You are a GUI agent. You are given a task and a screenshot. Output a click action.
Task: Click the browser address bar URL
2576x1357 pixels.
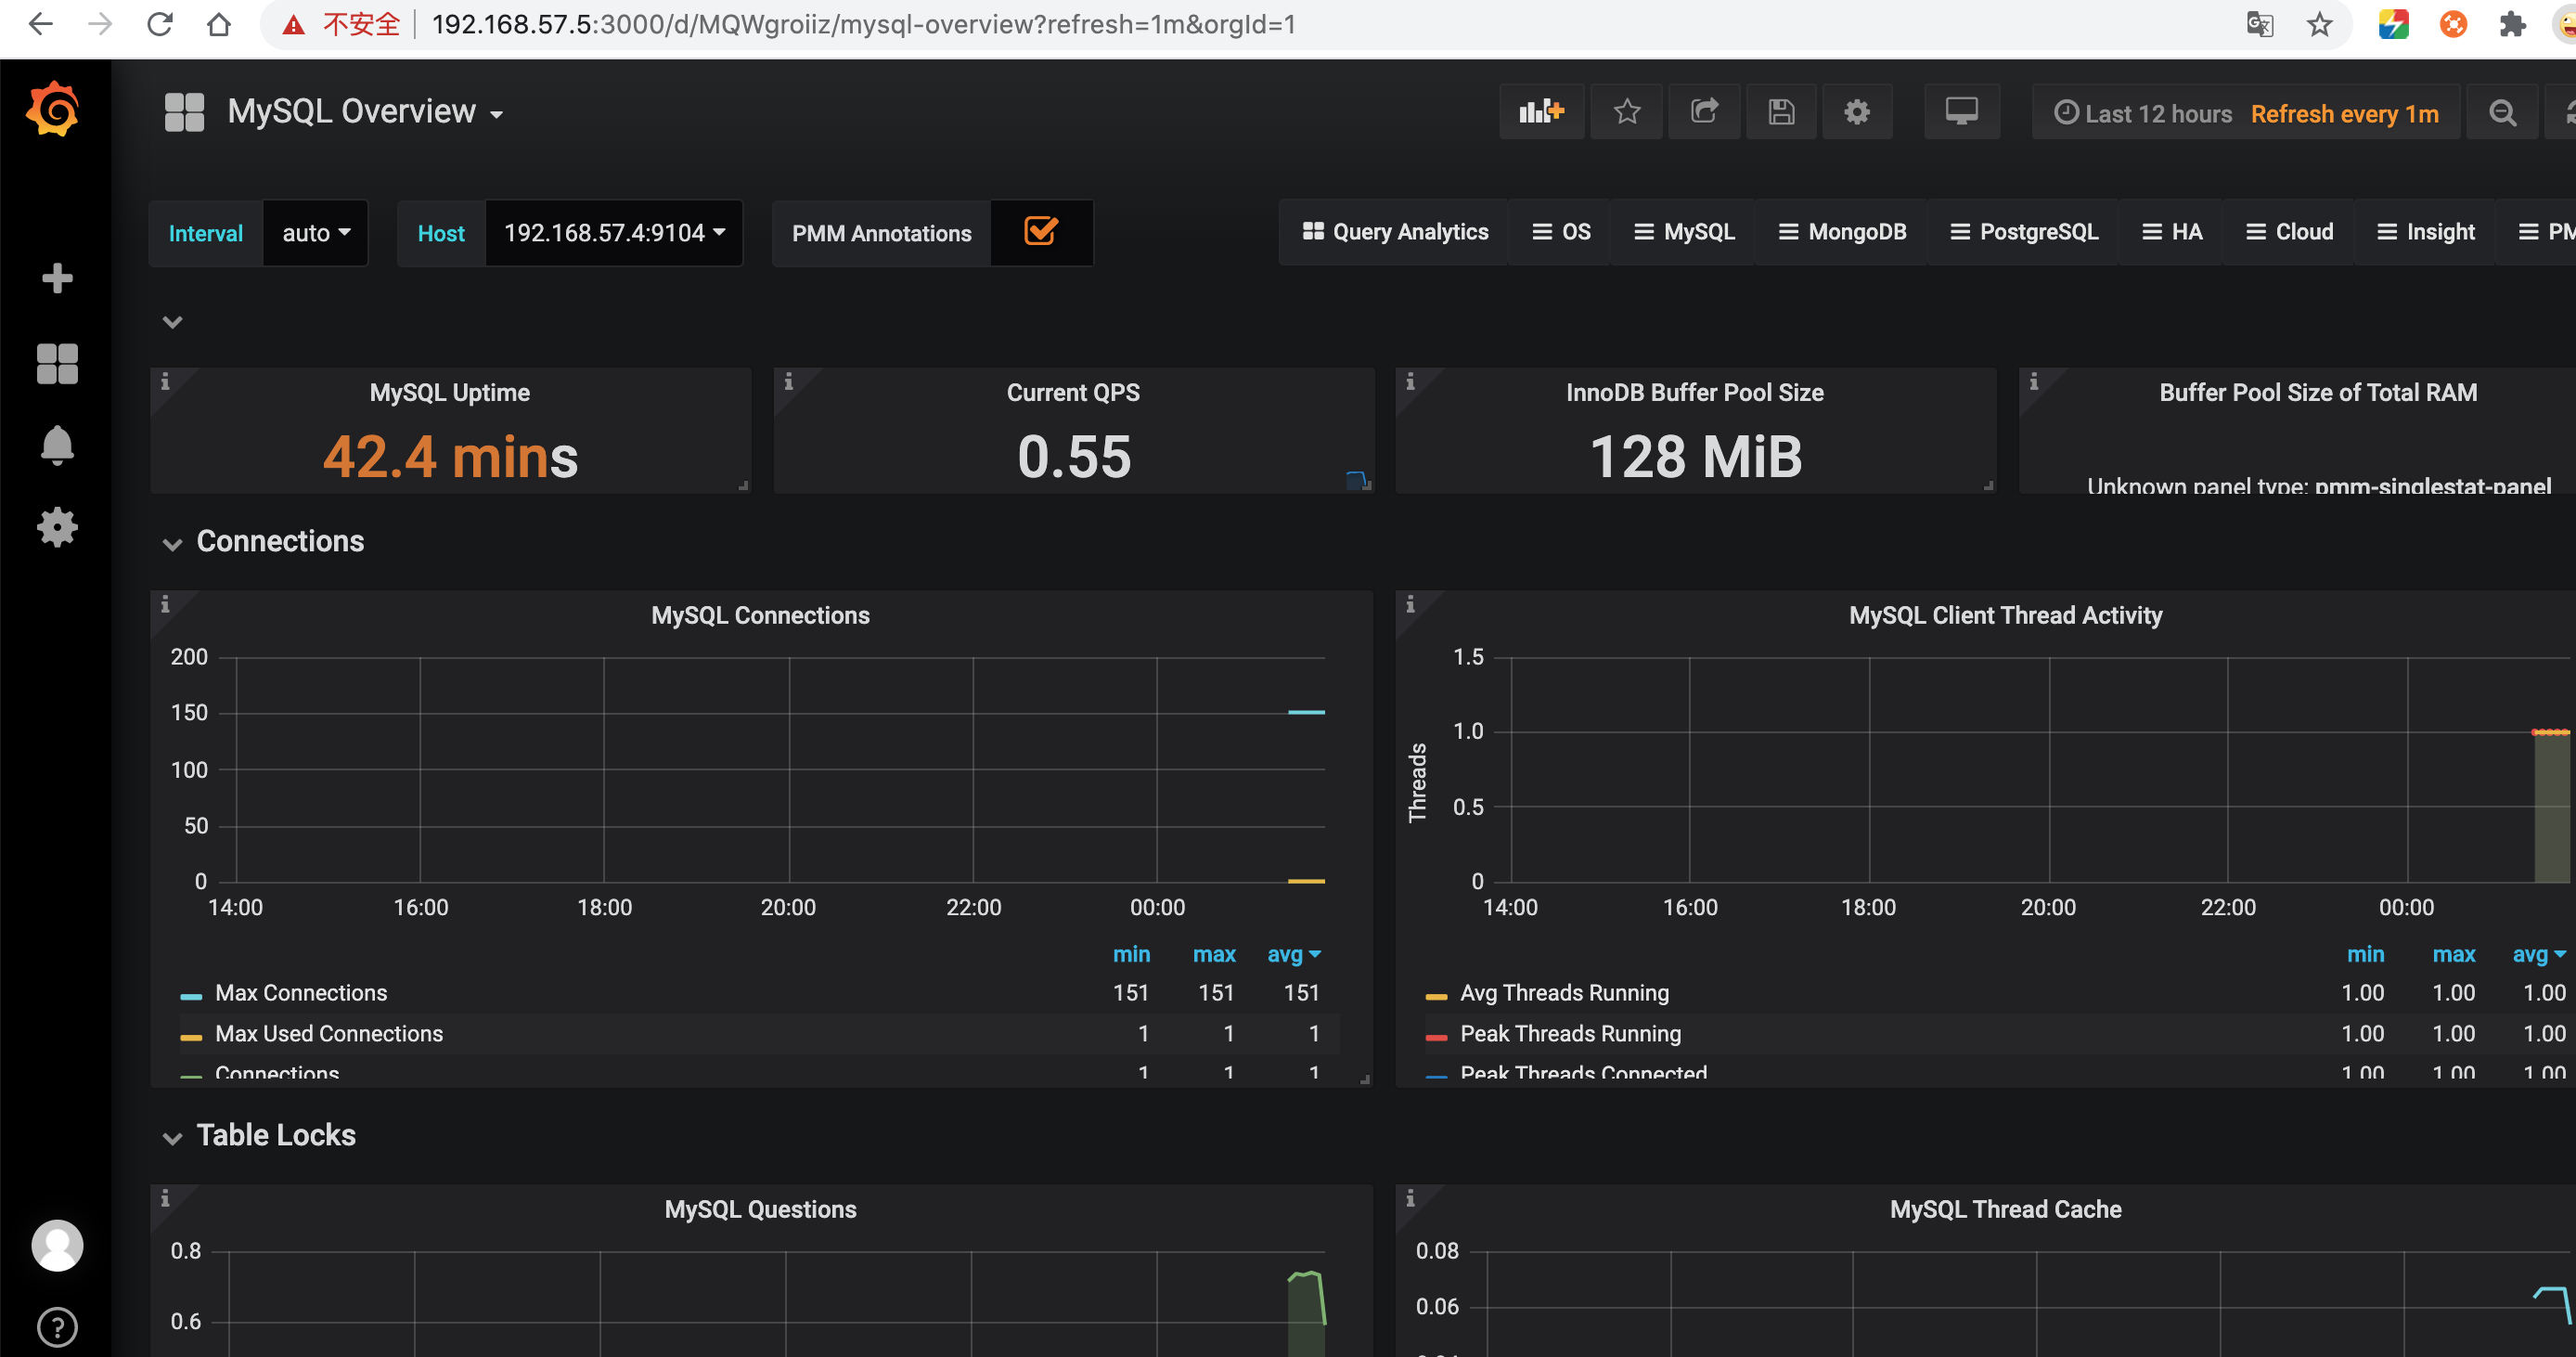tap(863, 24)
